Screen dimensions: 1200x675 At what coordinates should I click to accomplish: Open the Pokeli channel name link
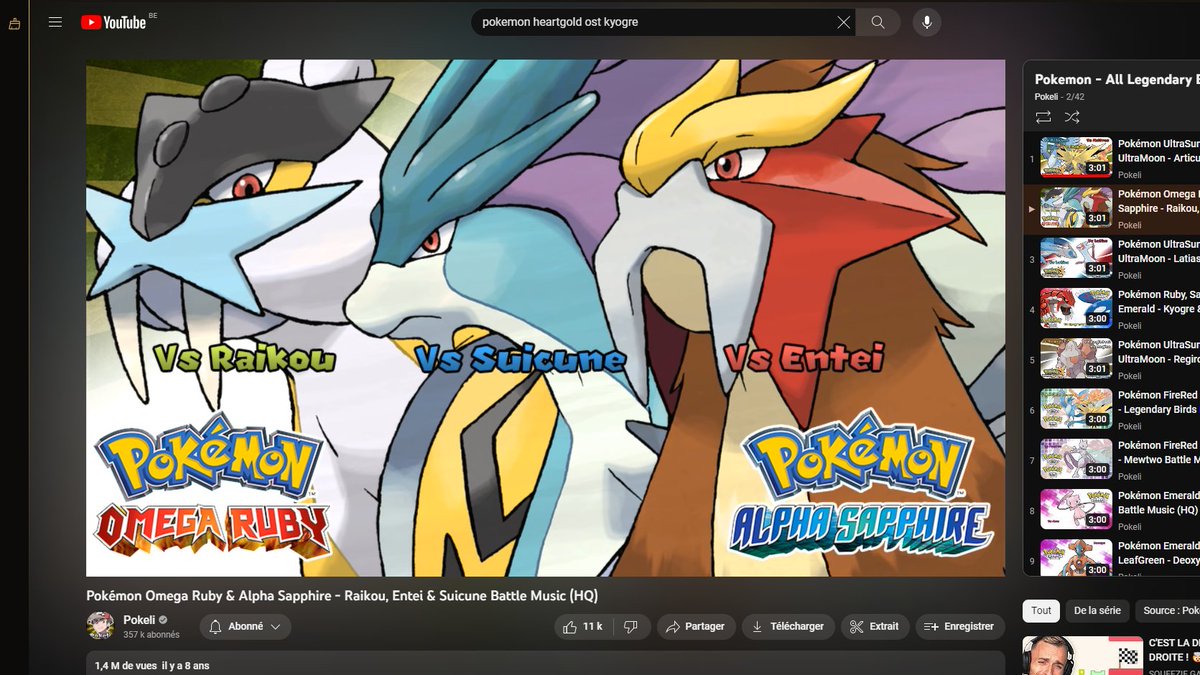(x=138, y=620)
